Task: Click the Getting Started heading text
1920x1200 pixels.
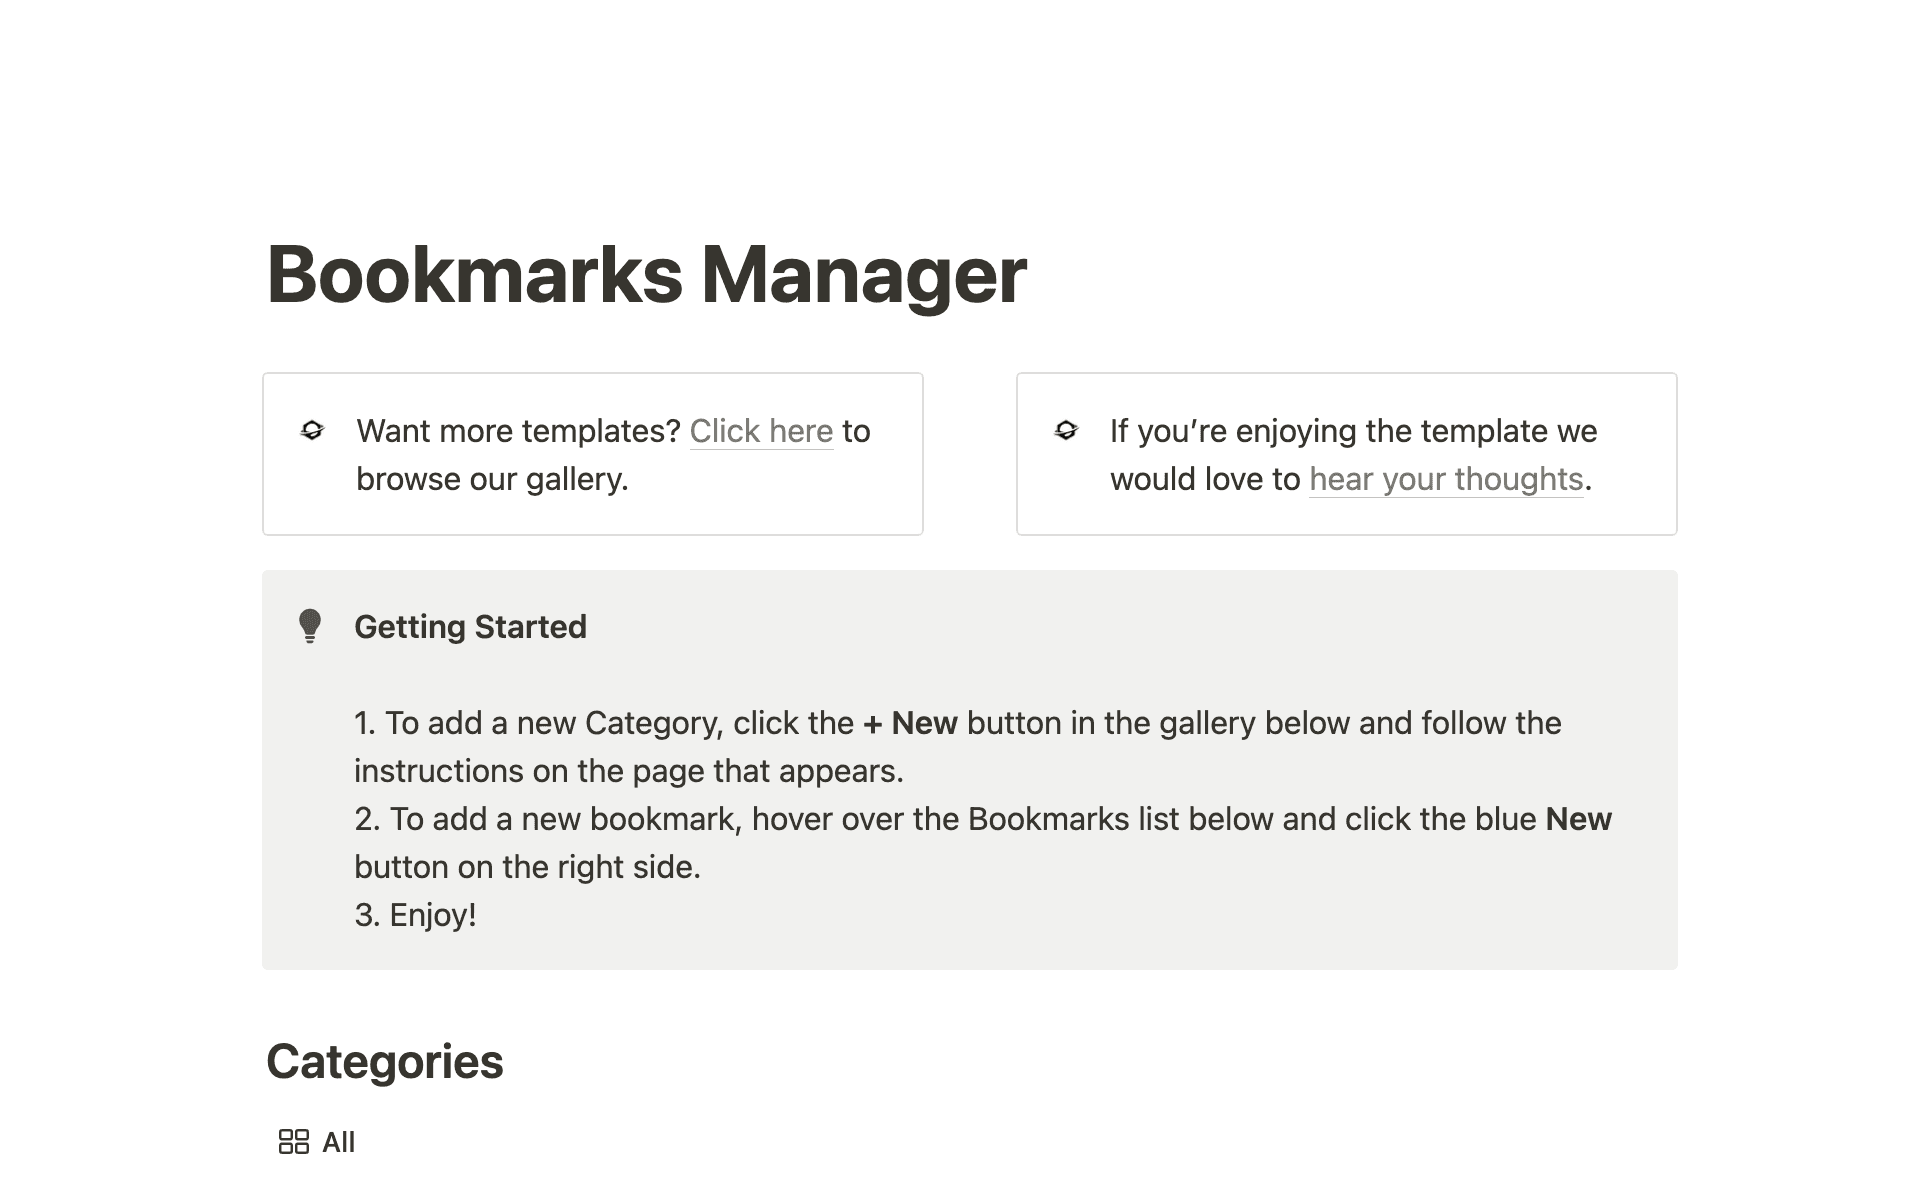Action: [470, 626]
